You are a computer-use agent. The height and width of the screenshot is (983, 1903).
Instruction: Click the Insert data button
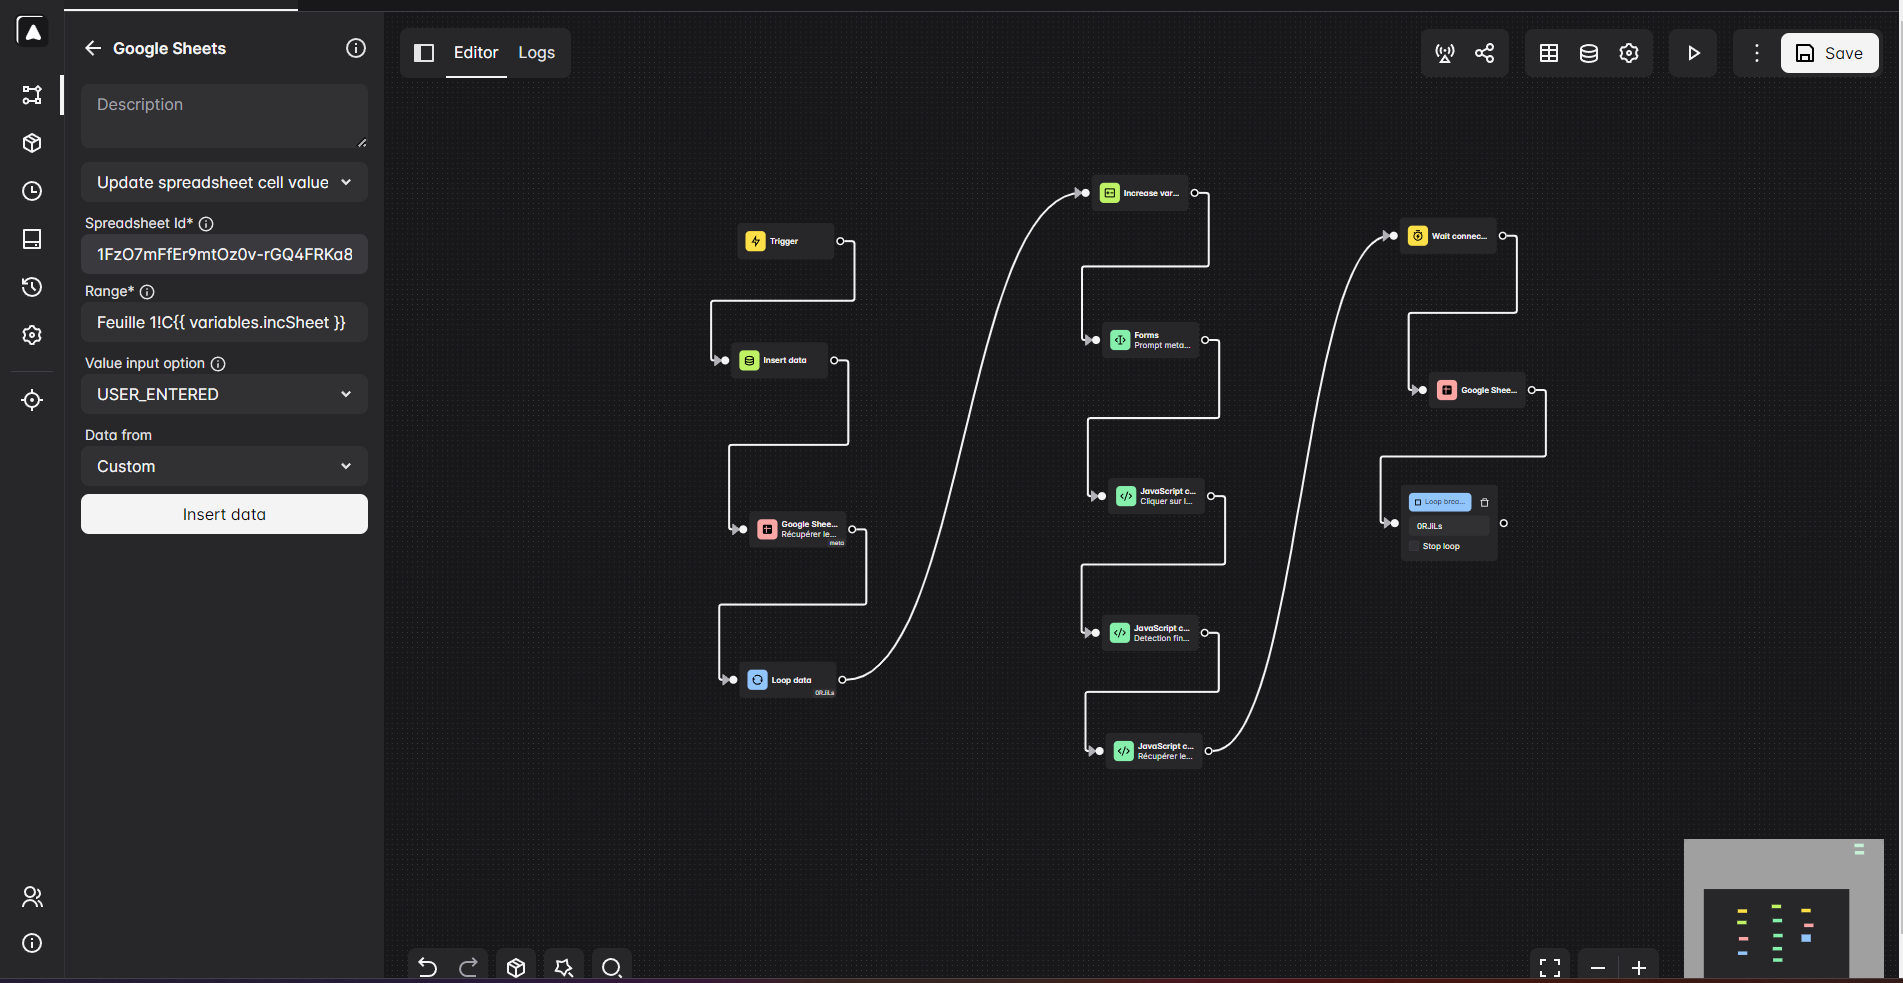pyautogui.click(x=224, y=514)
